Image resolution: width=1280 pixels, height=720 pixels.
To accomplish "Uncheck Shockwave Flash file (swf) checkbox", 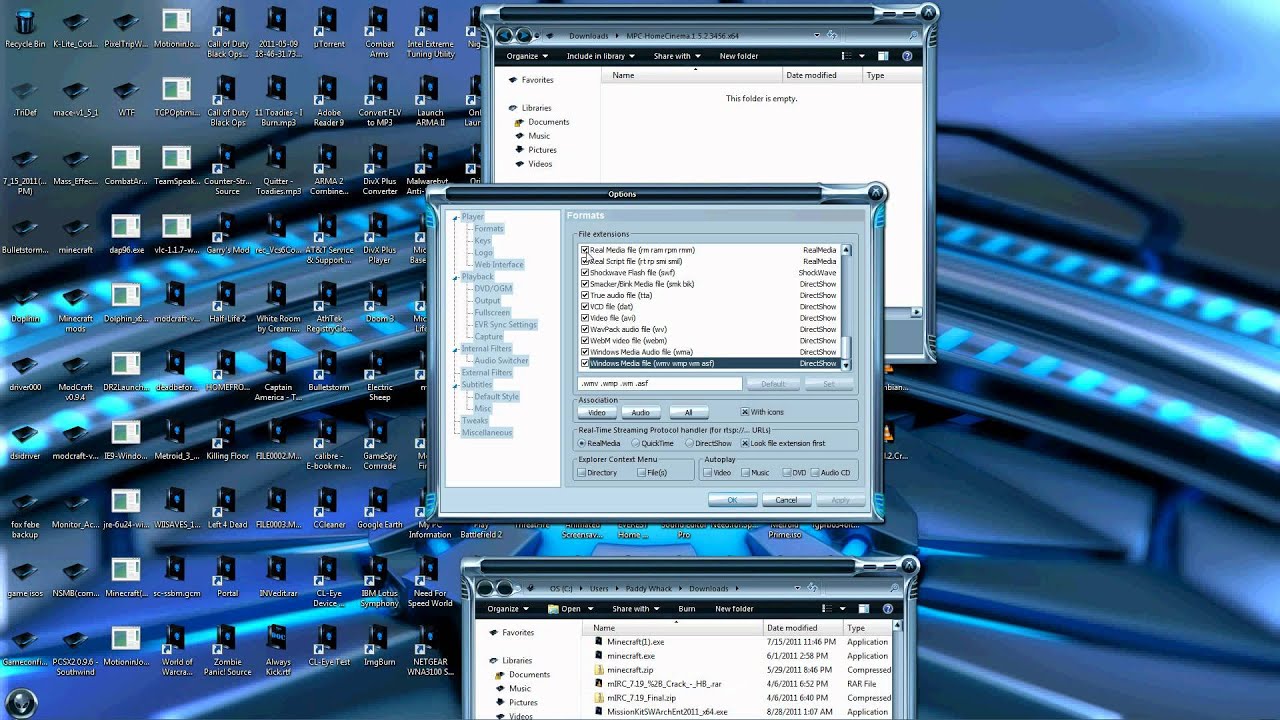I will point(585,272).
